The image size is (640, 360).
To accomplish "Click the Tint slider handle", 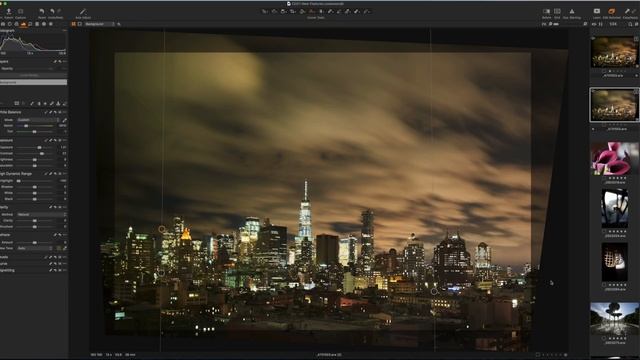I will pyautogui.click(x=35, y=132).
